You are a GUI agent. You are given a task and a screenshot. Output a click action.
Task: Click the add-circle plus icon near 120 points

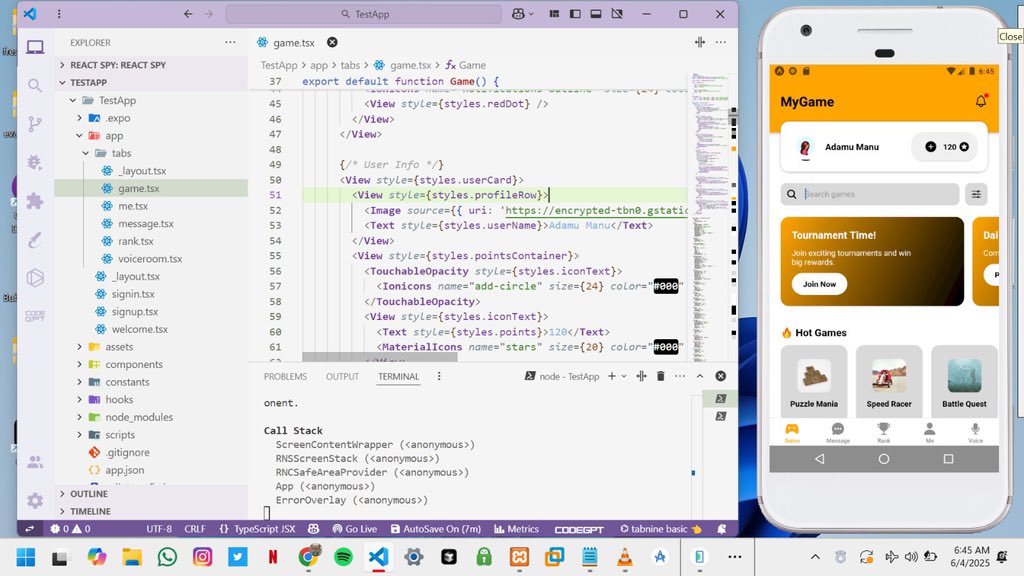point(931,147)
